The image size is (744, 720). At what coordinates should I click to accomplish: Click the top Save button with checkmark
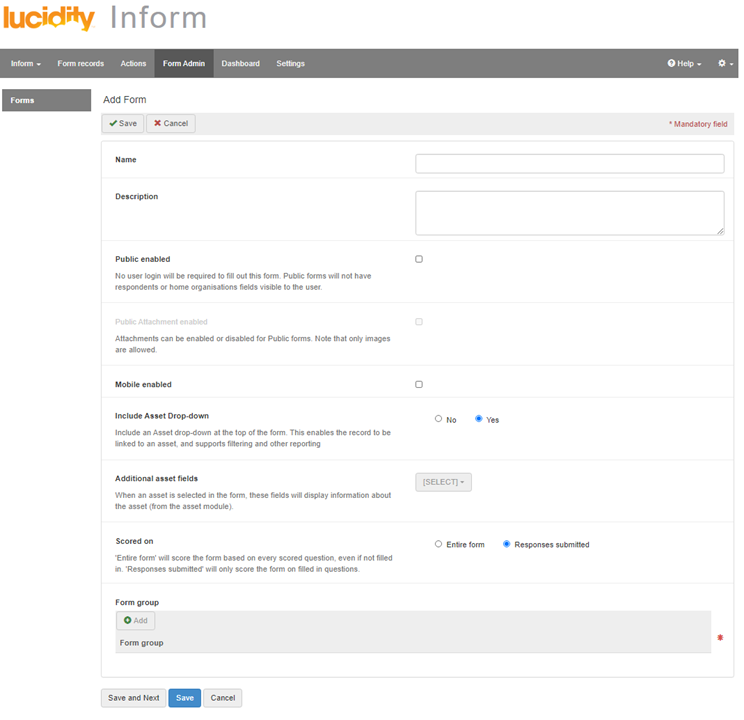point(123,123)
